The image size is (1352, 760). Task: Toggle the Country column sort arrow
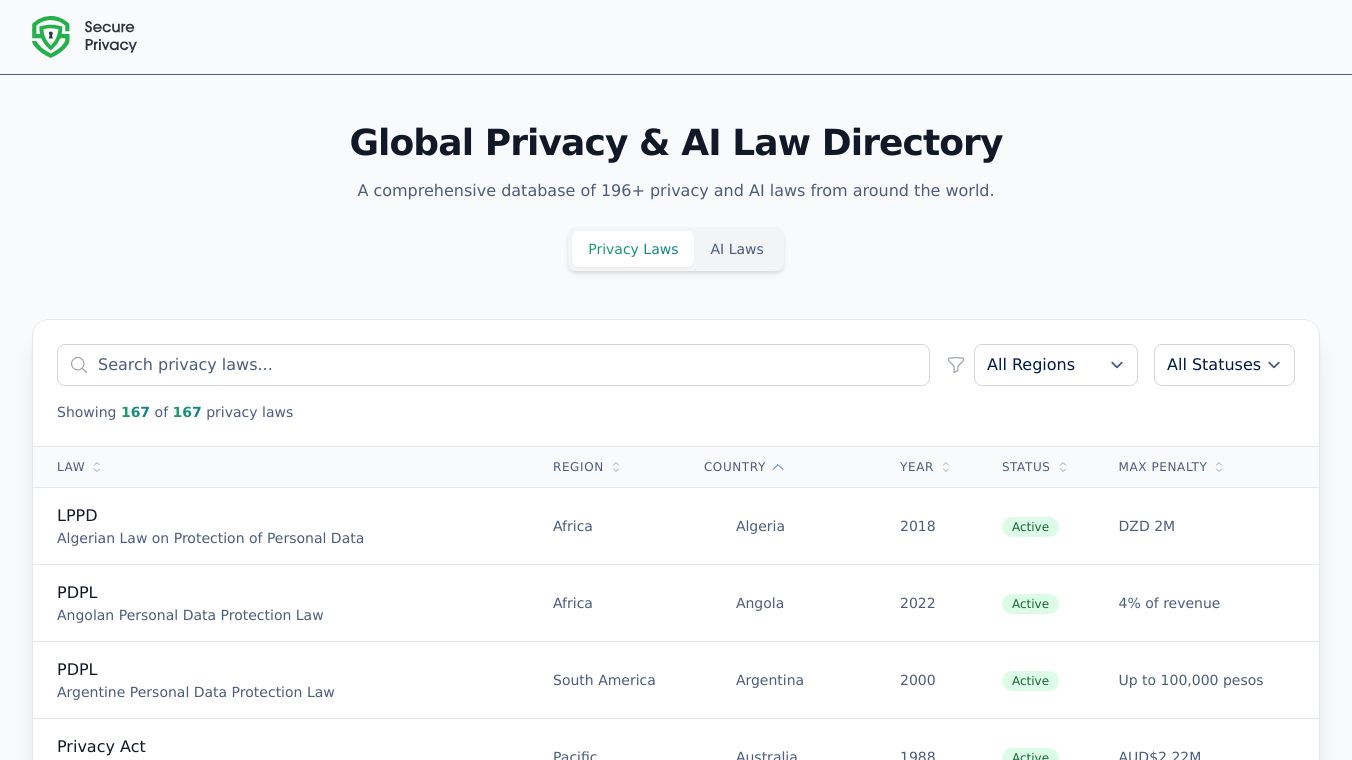click(778, 467)
